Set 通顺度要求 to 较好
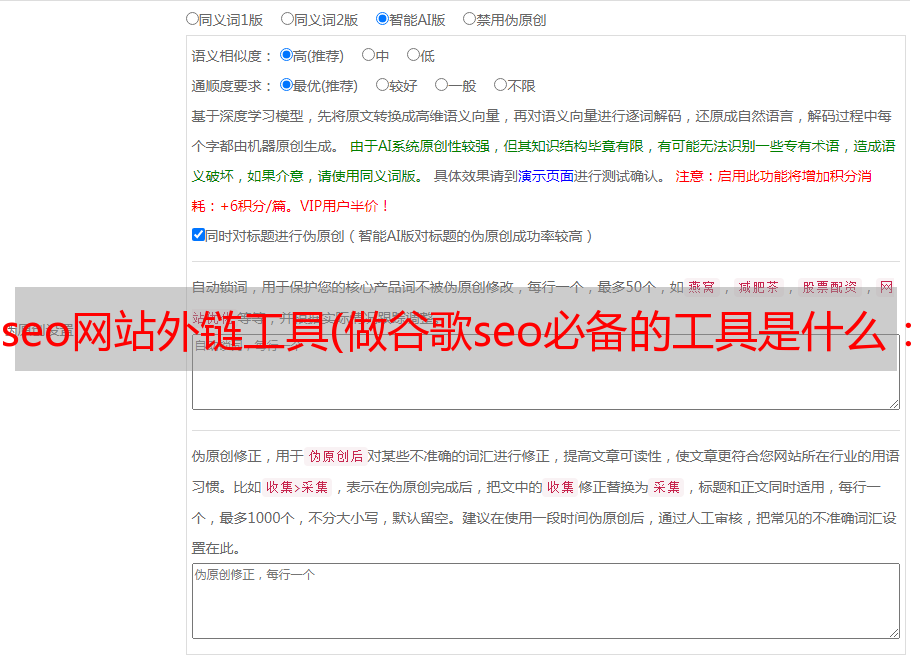This screenshot has width=911, height=658. pos(382,85)
